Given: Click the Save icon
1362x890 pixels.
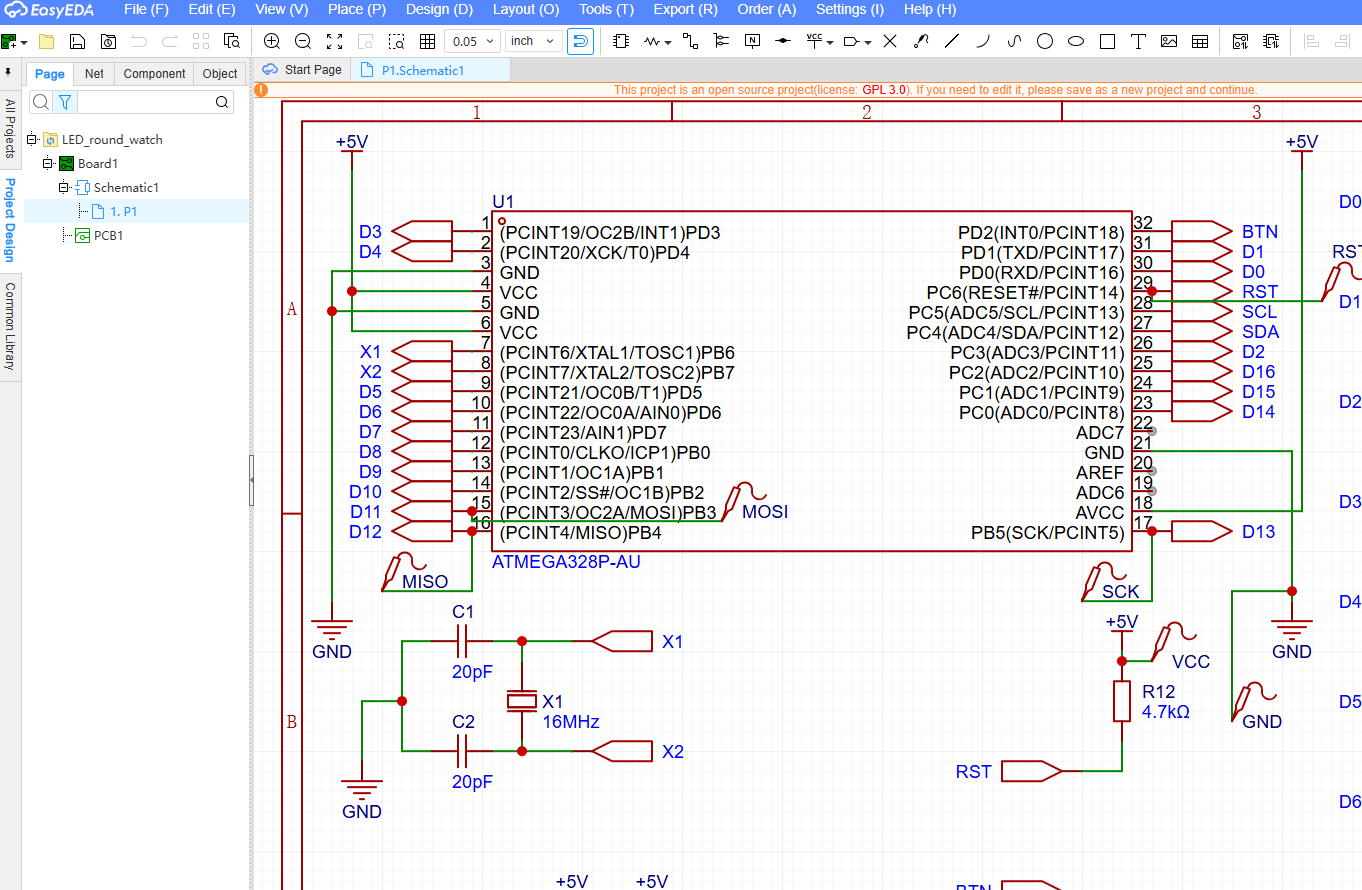Looking at the screenshot, I should tap(77, 41).
